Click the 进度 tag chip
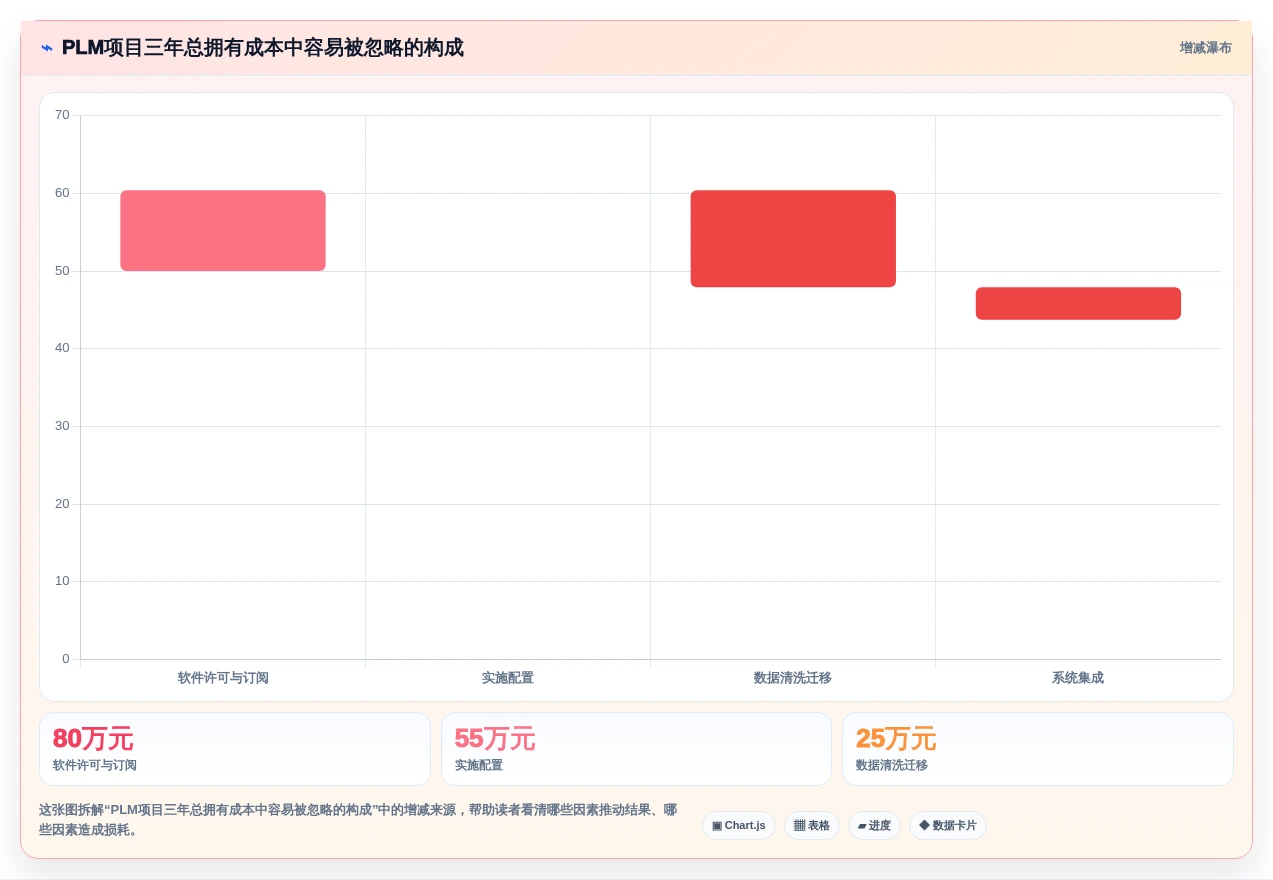 point(874,826)
